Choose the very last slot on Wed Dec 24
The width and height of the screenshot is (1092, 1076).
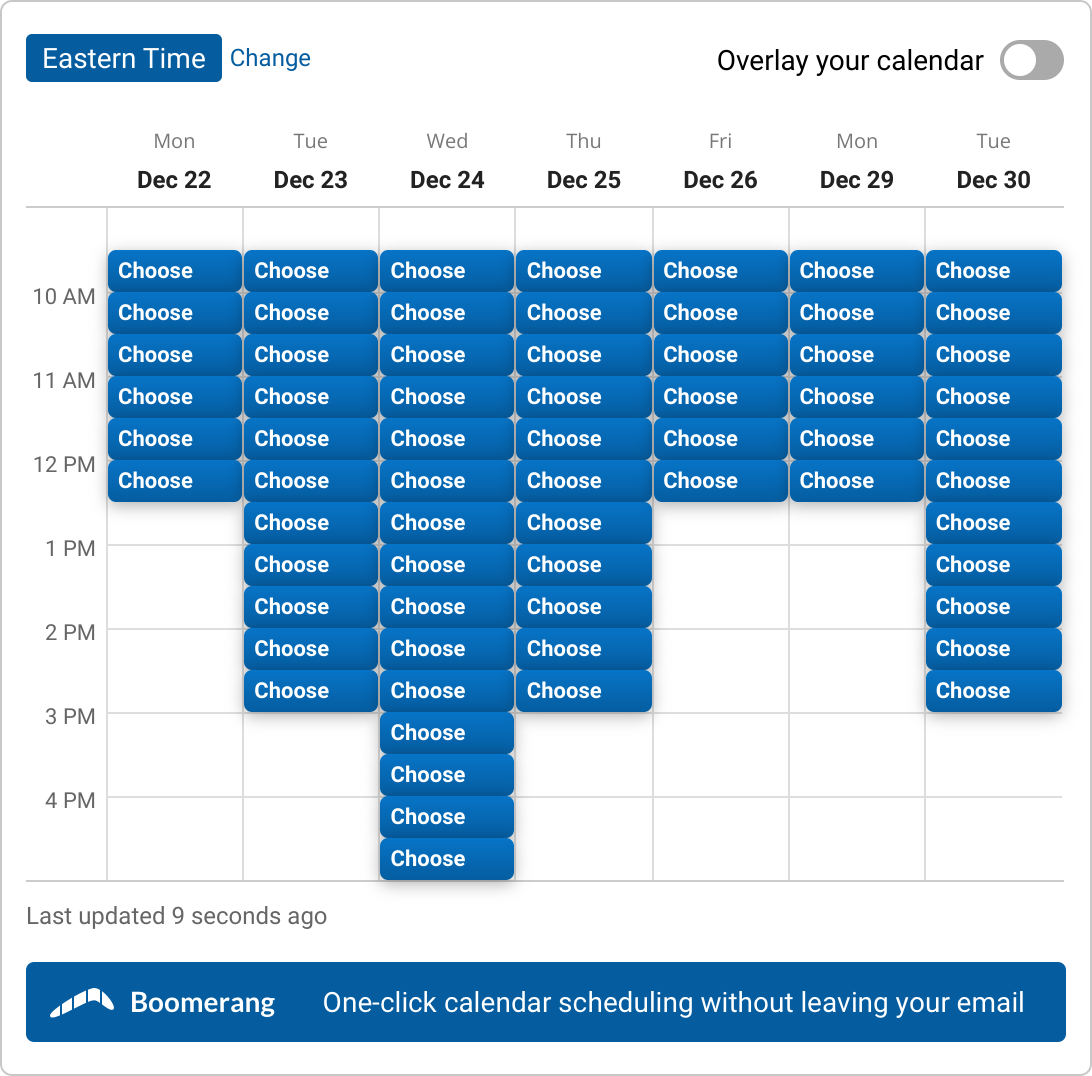click(447, 858)
